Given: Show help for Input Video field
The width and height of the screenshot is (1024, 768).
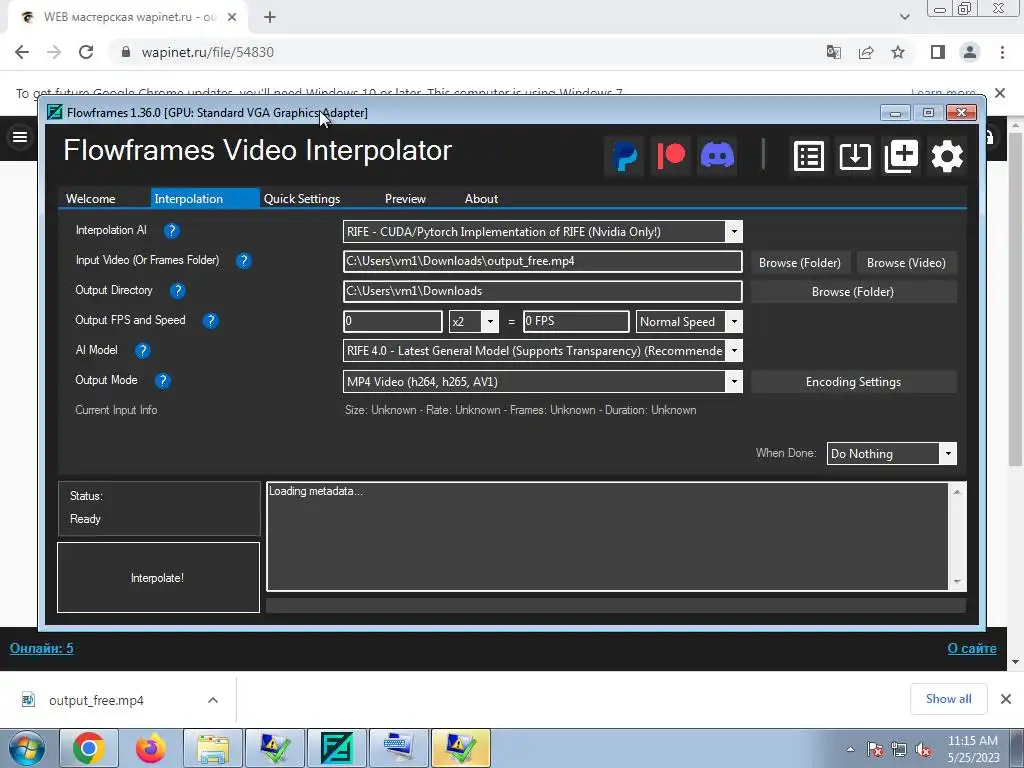Looking at the screenshot, I should pyautogui.click(x=244, y=261).
